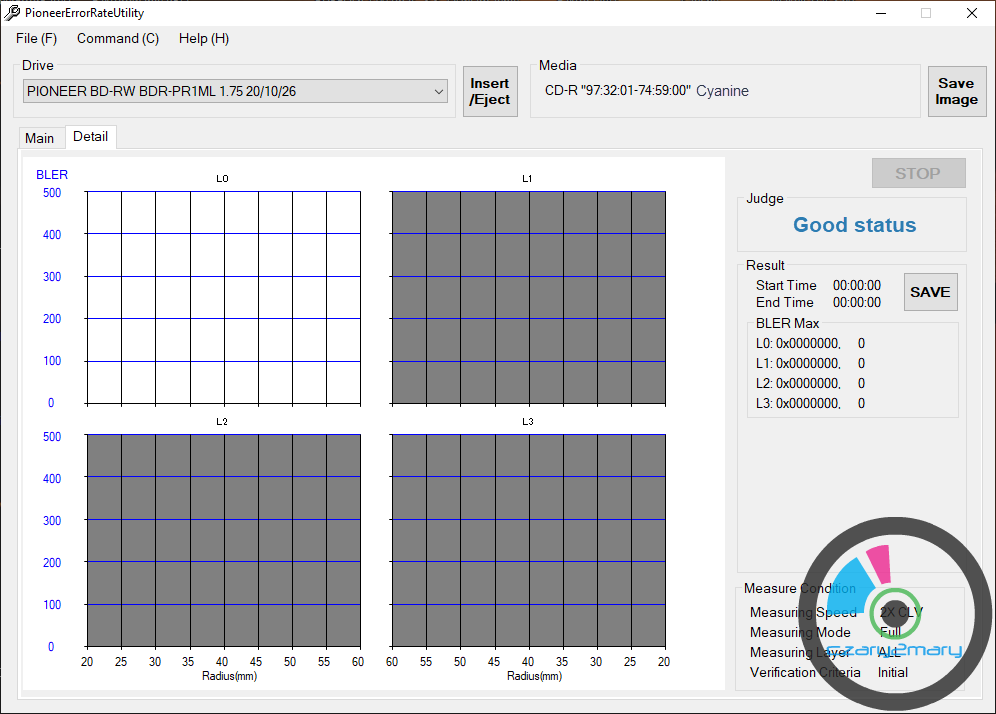Viewport: 996px width, 714px height.
Task: Open the Command (C) menu
Action: (118, 39)
